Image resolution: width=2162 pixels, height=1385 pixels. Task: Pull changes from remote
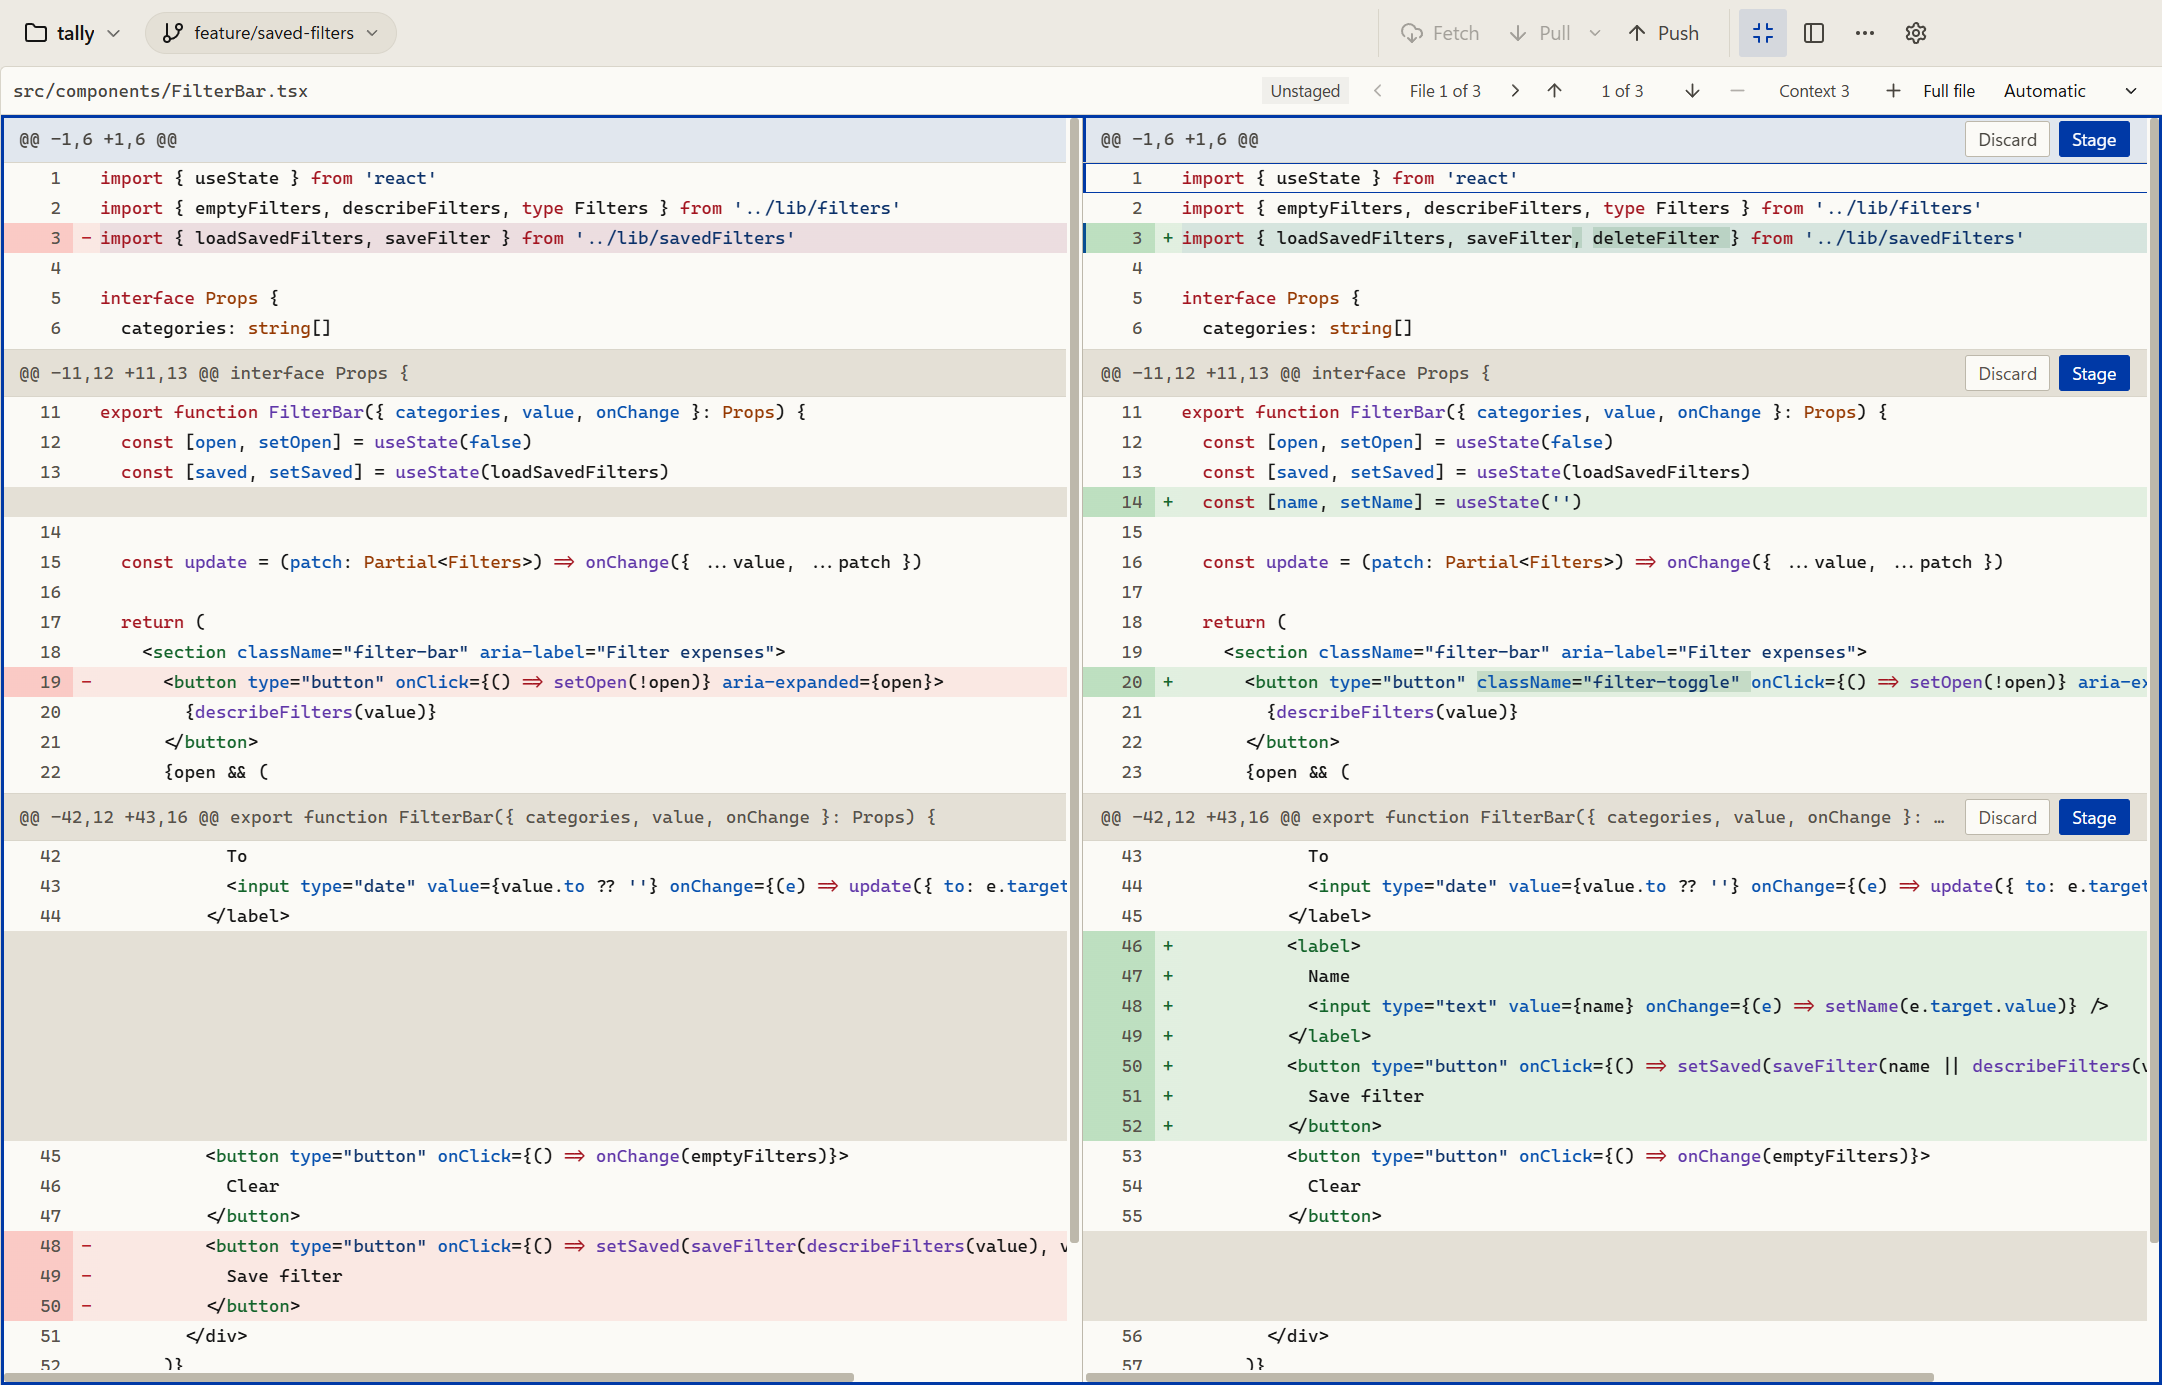click(x=1540, y=33)
